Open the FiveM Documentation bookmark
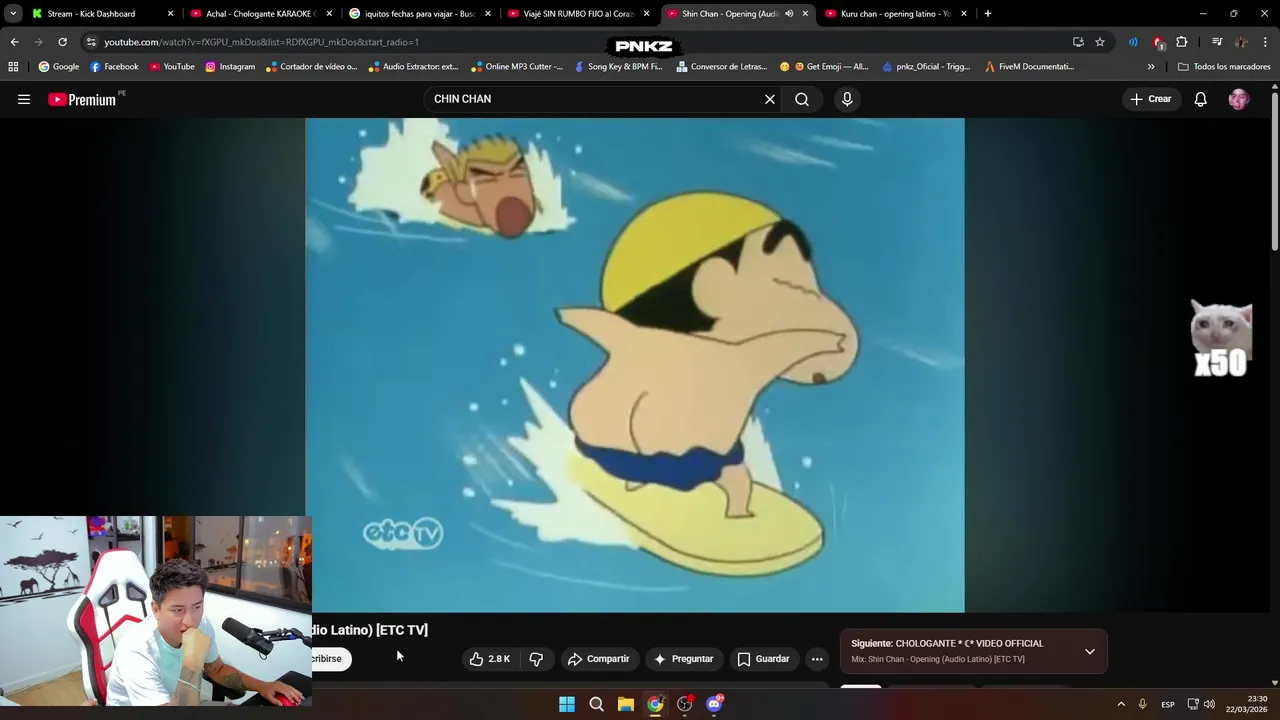 1029,67
